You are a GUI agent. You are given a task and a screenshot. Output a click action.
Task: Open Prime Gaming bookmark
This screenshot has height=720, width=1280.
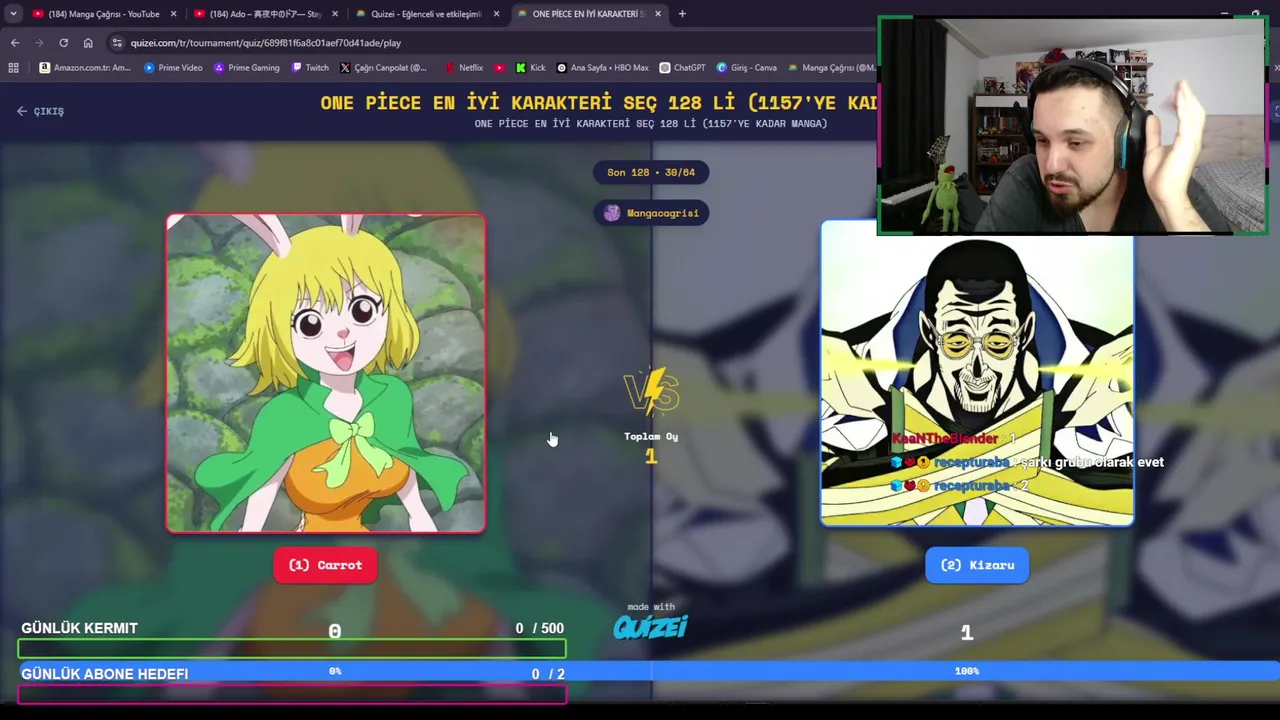tap(247, 68)
